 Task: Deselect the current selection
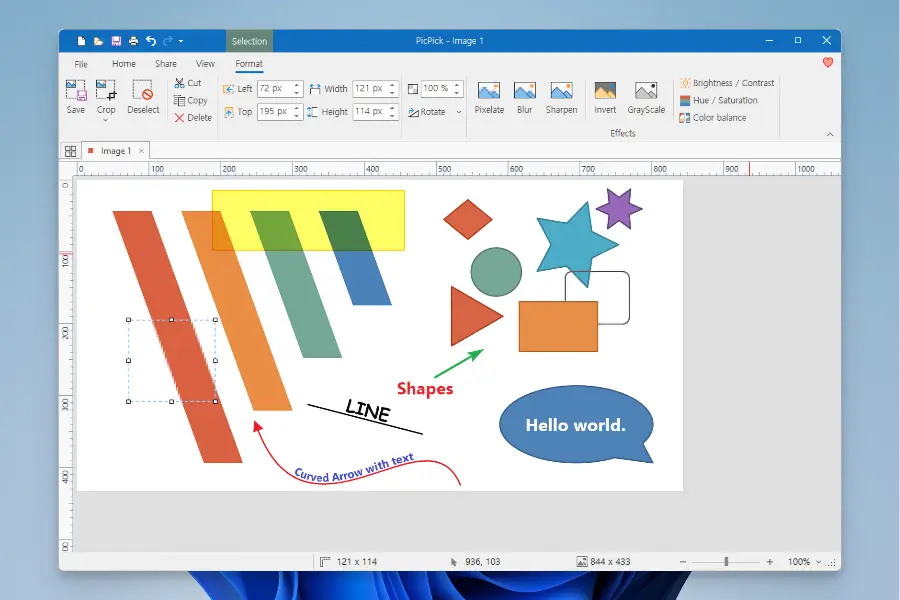[x=143, y=97]
